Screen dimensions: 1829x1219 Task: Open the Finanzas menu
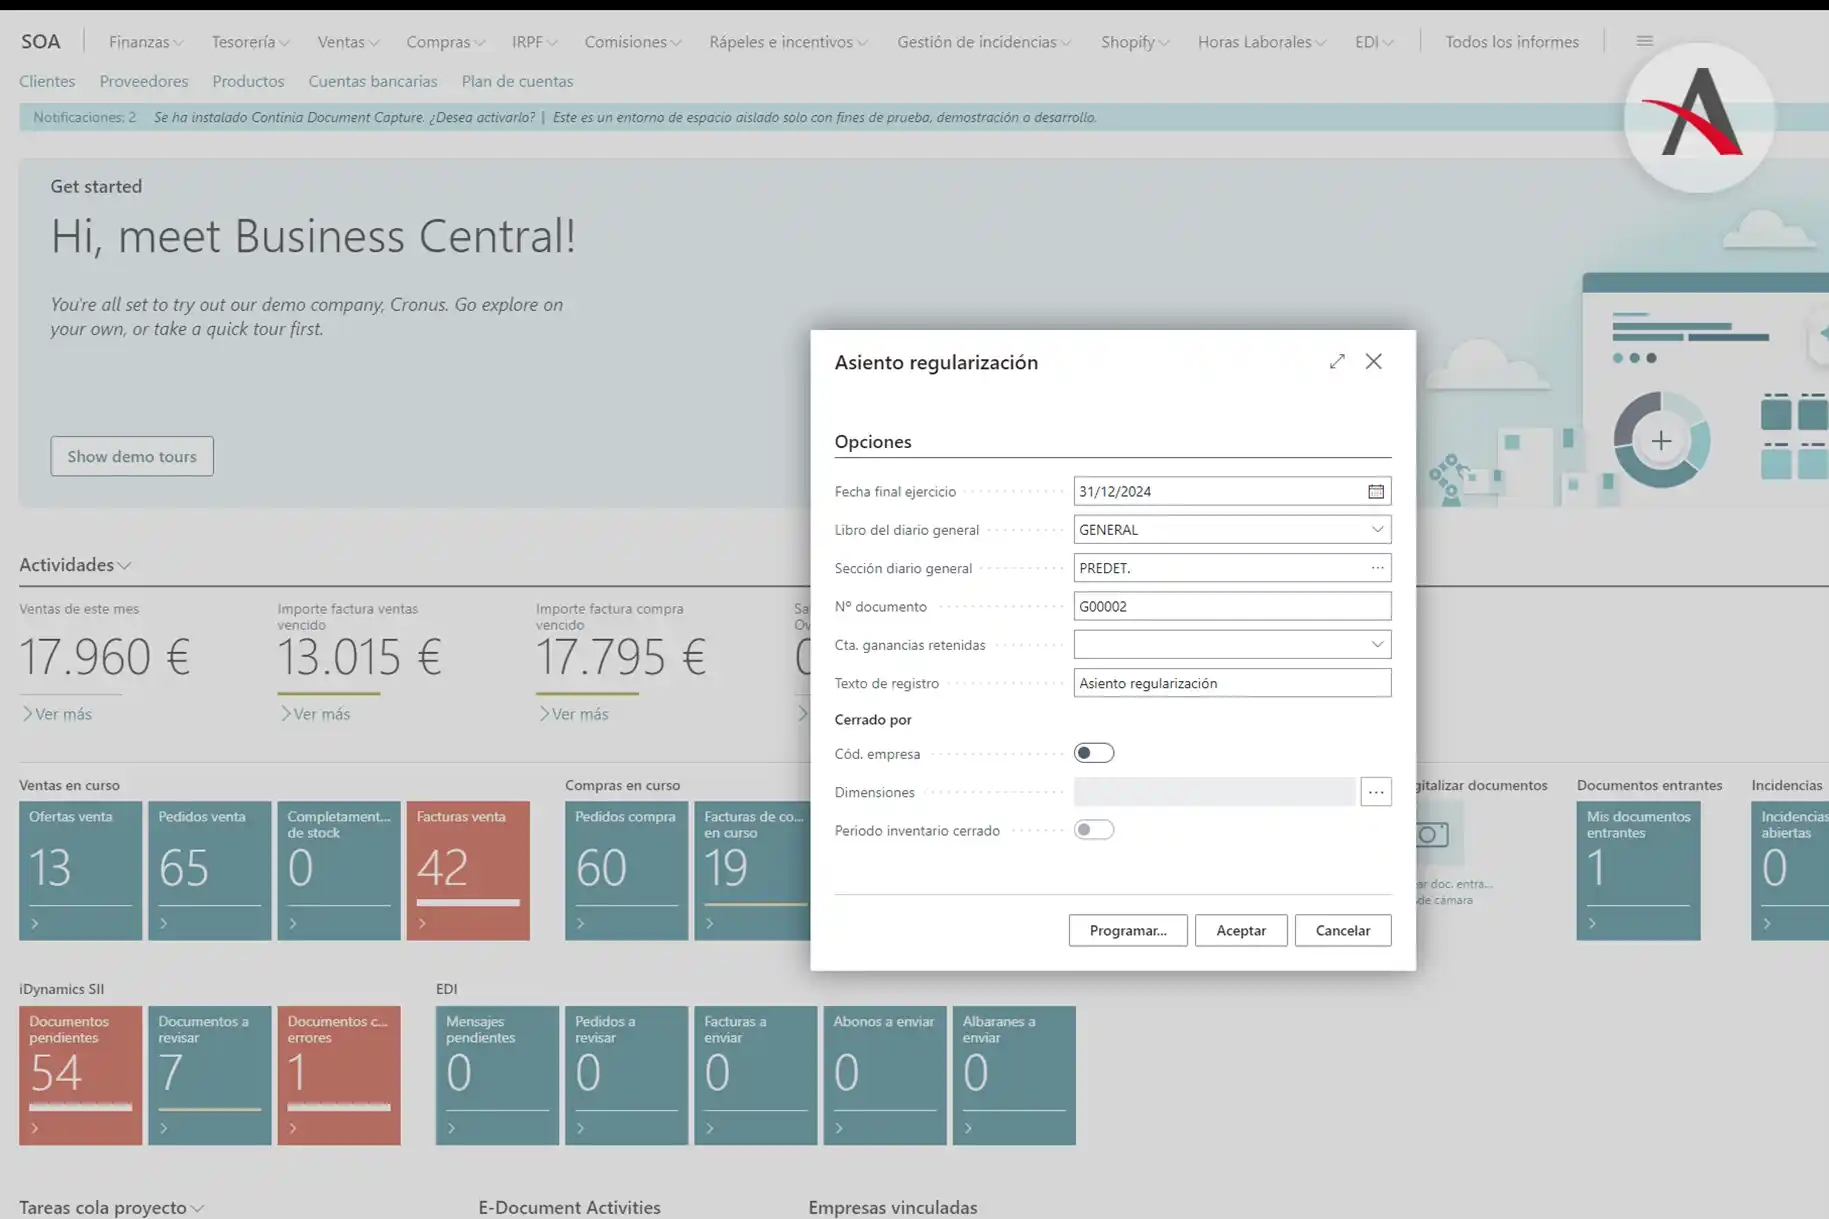(145, 42)
